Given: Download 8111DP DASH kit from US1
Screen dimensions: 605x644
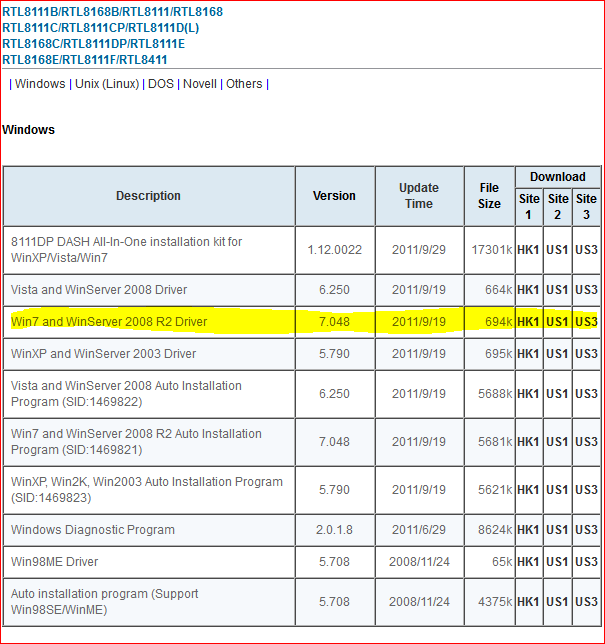Looking at the screenshot, I should tap(557, 250).
